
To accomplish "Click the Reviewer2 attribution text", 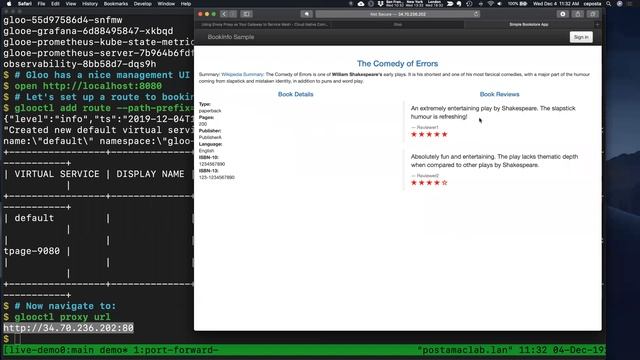I will (424, 176).
